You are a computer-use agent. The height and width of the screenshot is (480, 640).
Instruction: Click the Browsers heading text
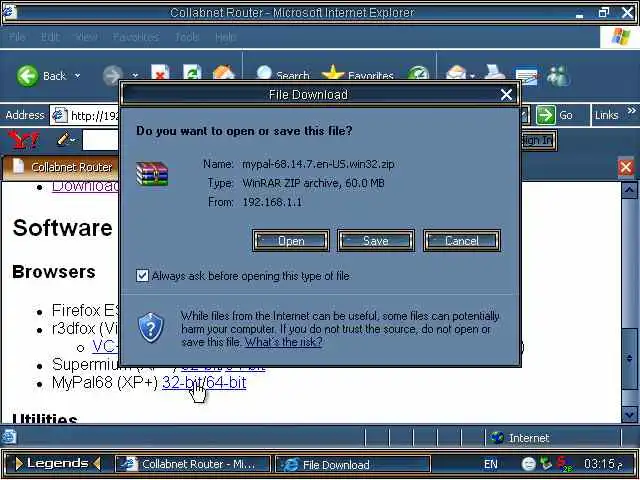tap(54, 272)
